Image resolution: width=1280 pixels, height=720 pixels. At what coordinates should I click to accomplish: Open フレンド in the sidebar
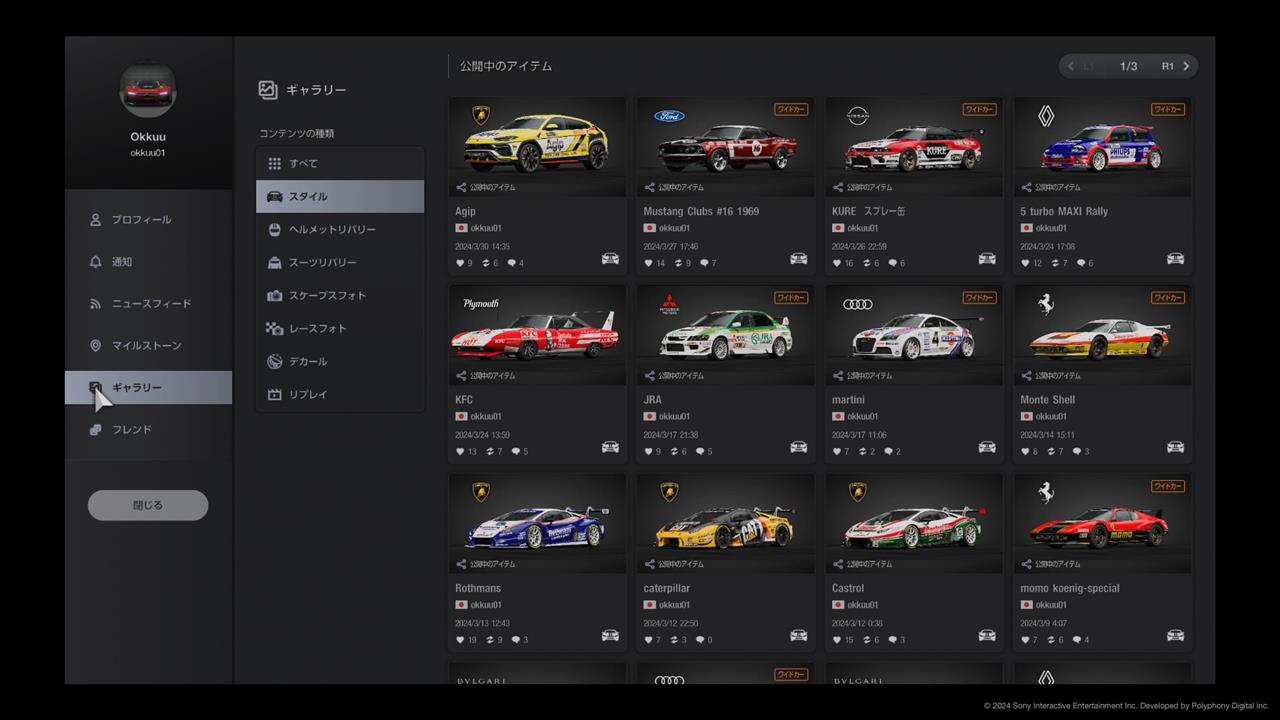coord(148,430)
